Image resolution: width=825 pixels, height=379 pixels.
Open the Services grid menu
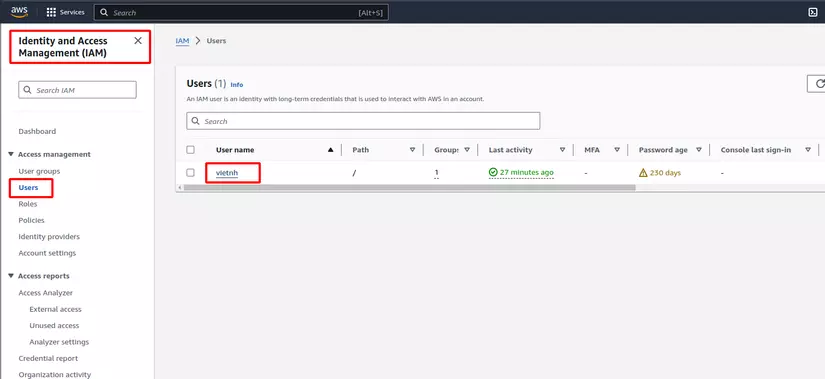coord(51,12)
